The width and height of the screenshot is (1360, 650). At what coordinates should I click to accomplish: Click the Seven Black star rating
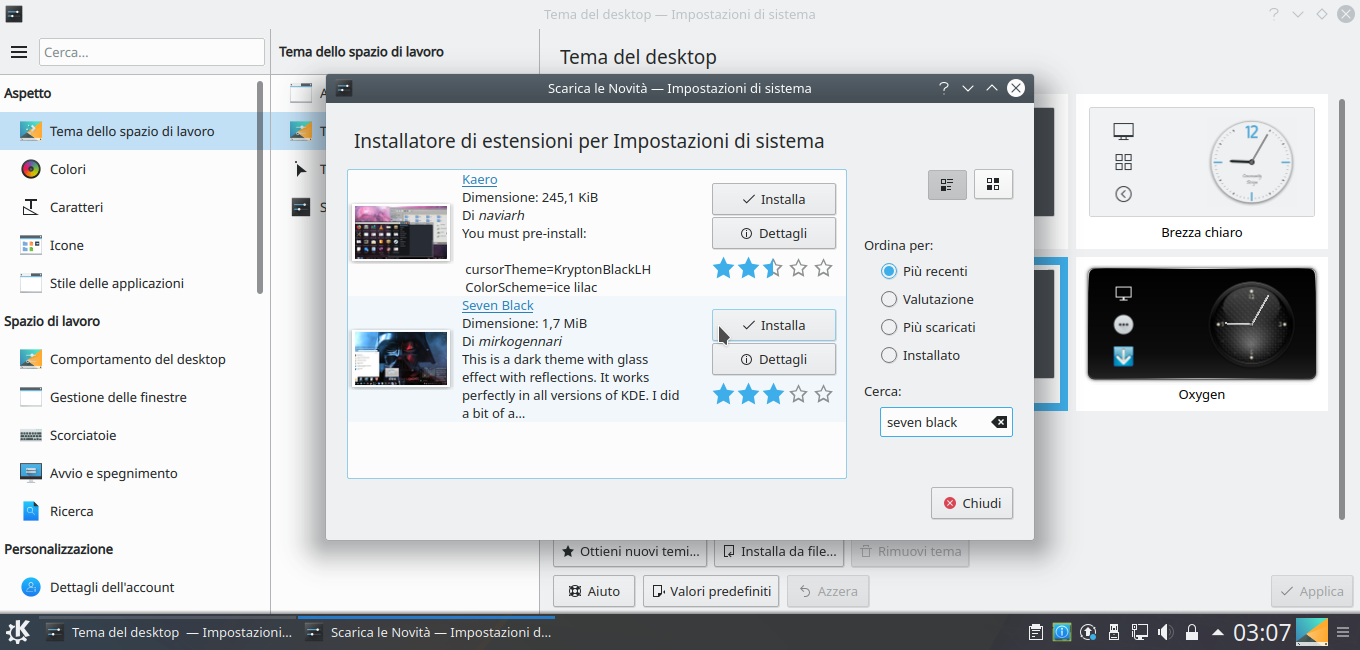[773, 394]
